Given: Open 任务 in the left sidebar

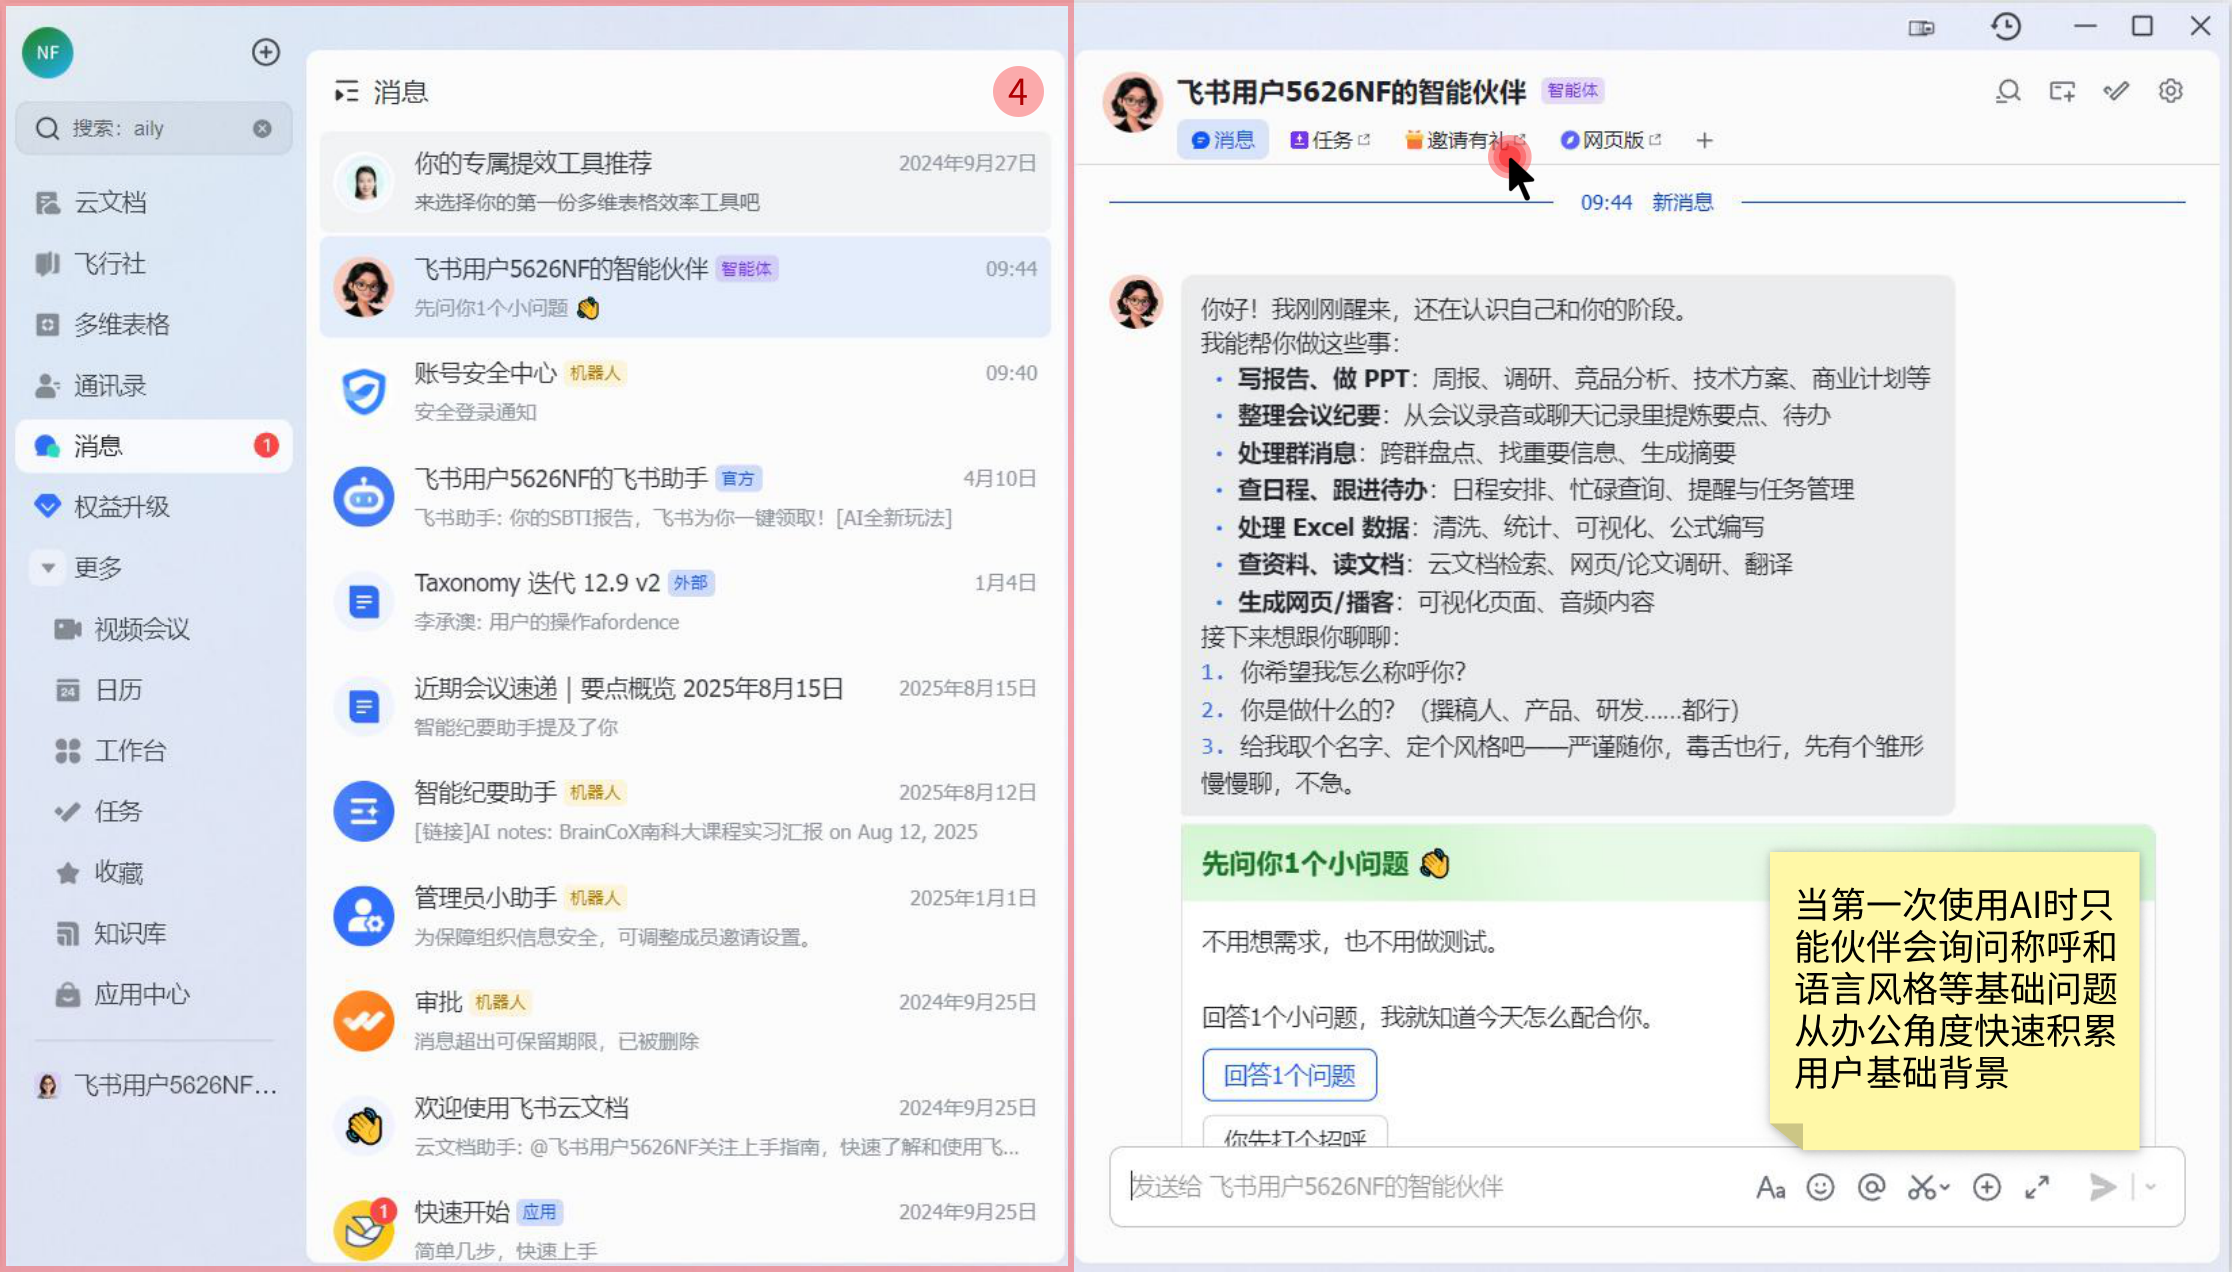Looking at the screenshot, I should (x=154, y=811).
